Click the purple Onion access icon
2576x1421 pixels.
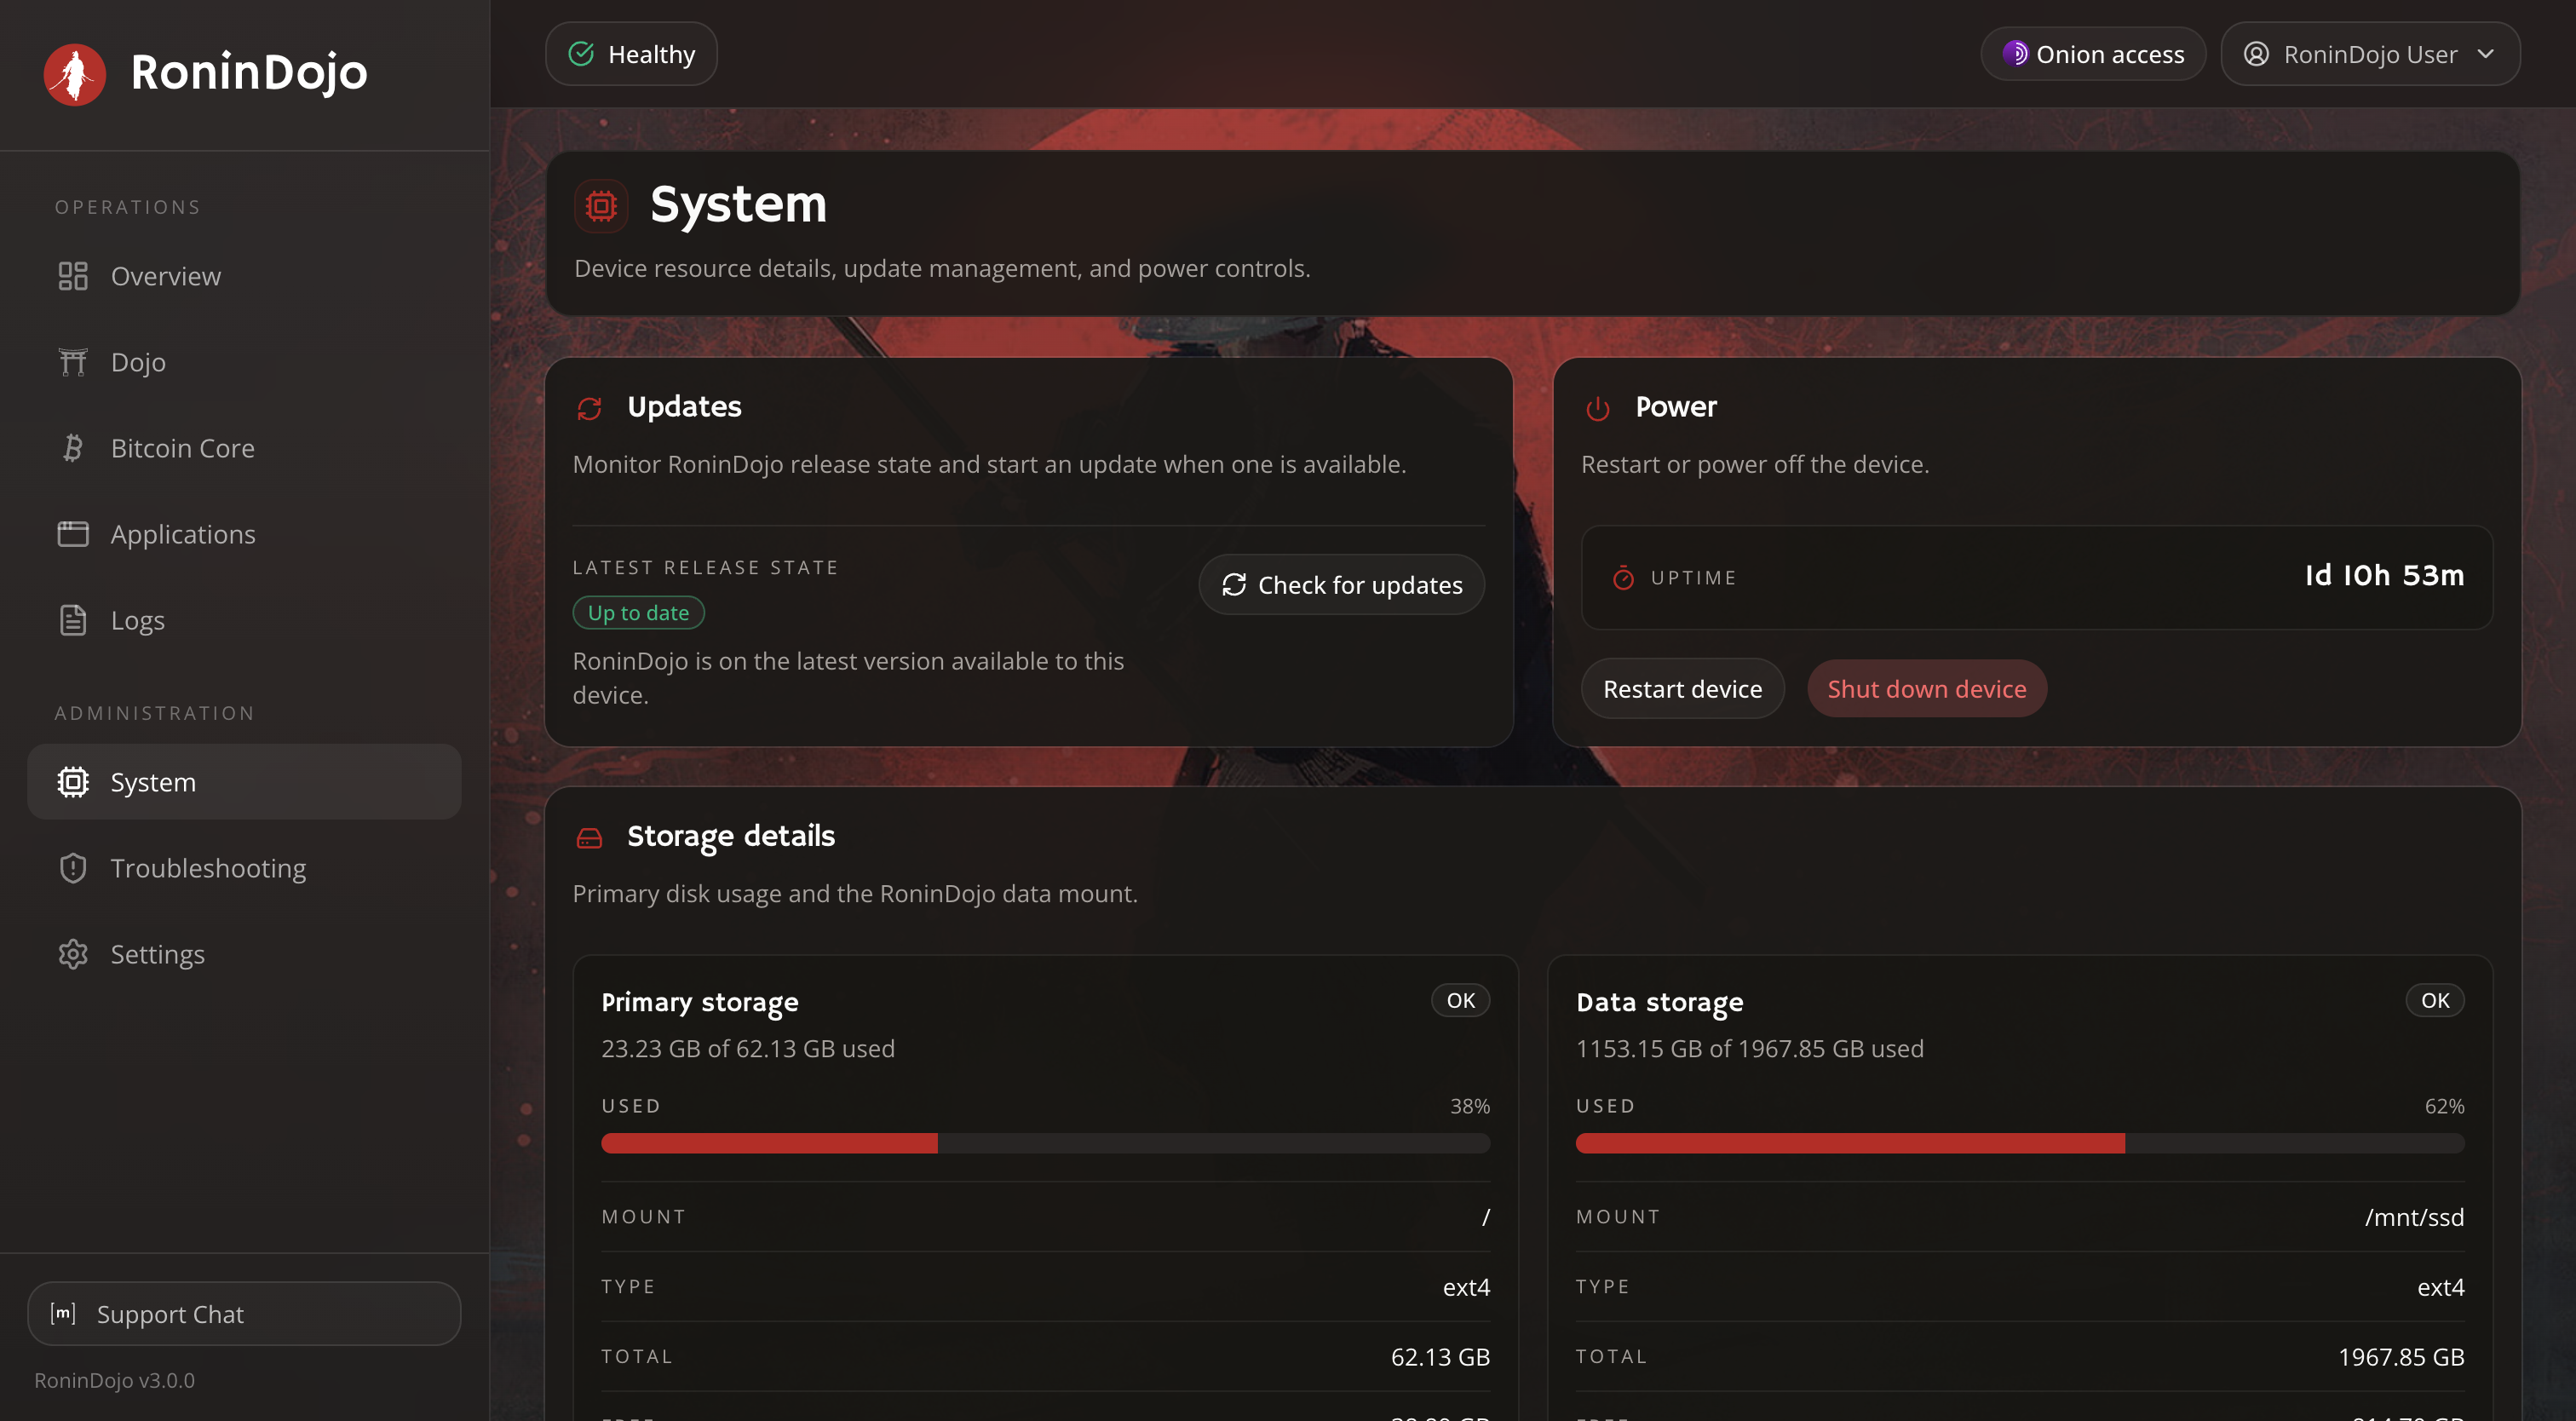tap(2015, 54)
